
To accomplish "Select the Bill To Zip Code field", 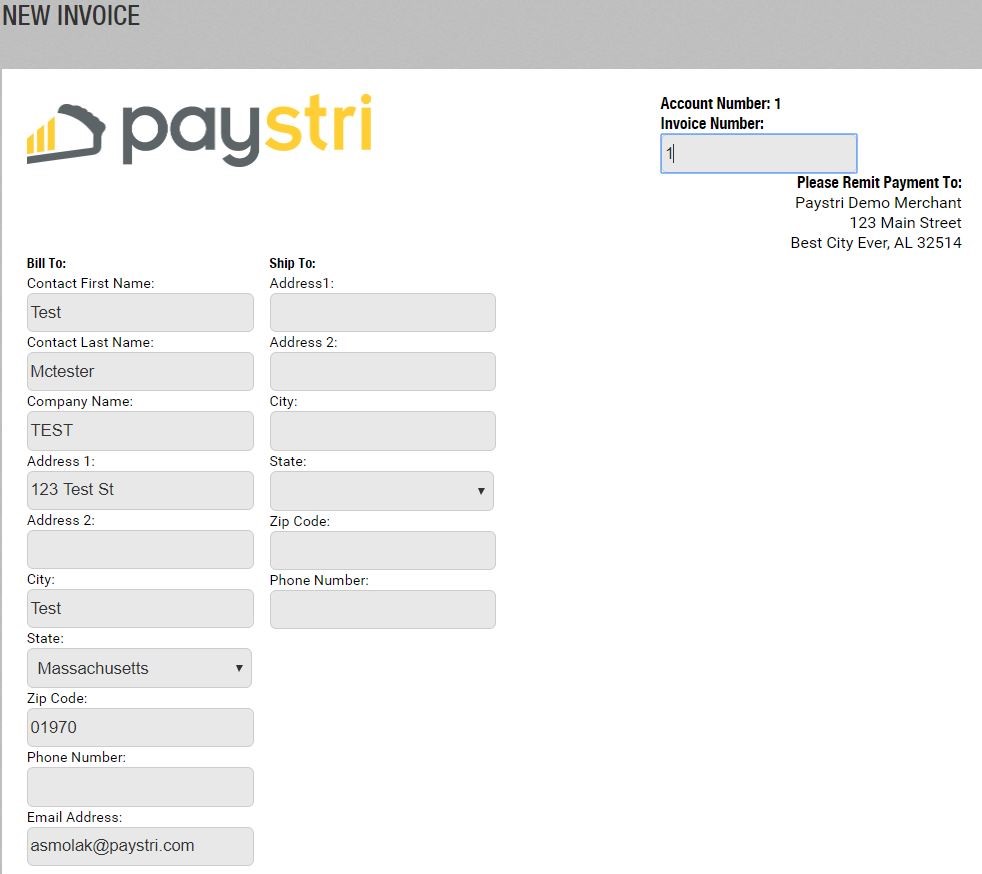I will 139,727.
